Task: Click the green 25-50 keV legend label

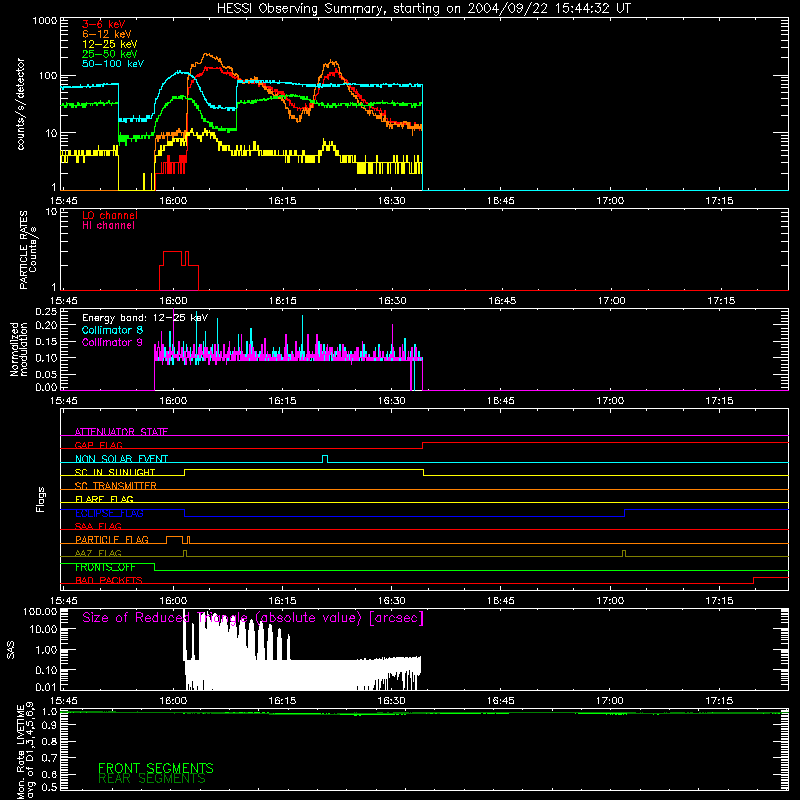Action: click(x=110, y=54)
